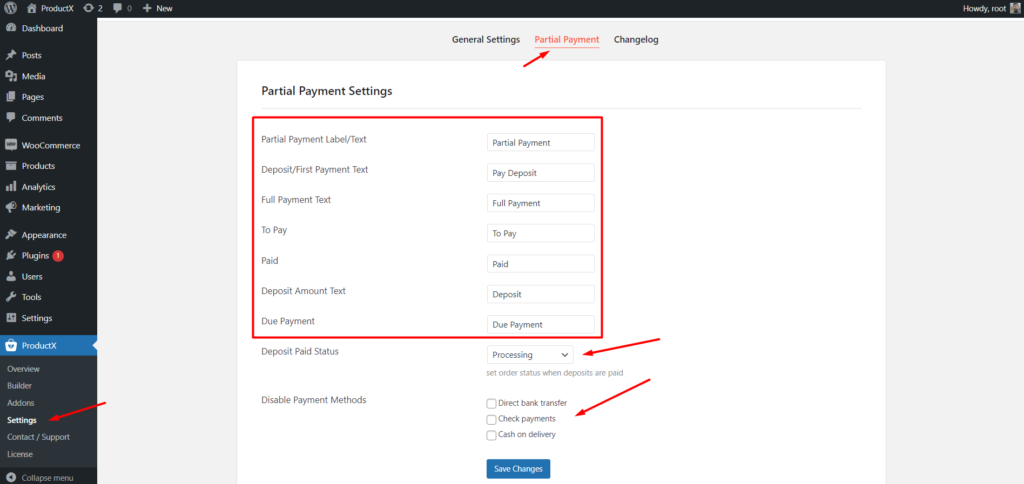
Task: Open Contact / Support submenu item
Action: pyautogui.click(x=39, y=437)
